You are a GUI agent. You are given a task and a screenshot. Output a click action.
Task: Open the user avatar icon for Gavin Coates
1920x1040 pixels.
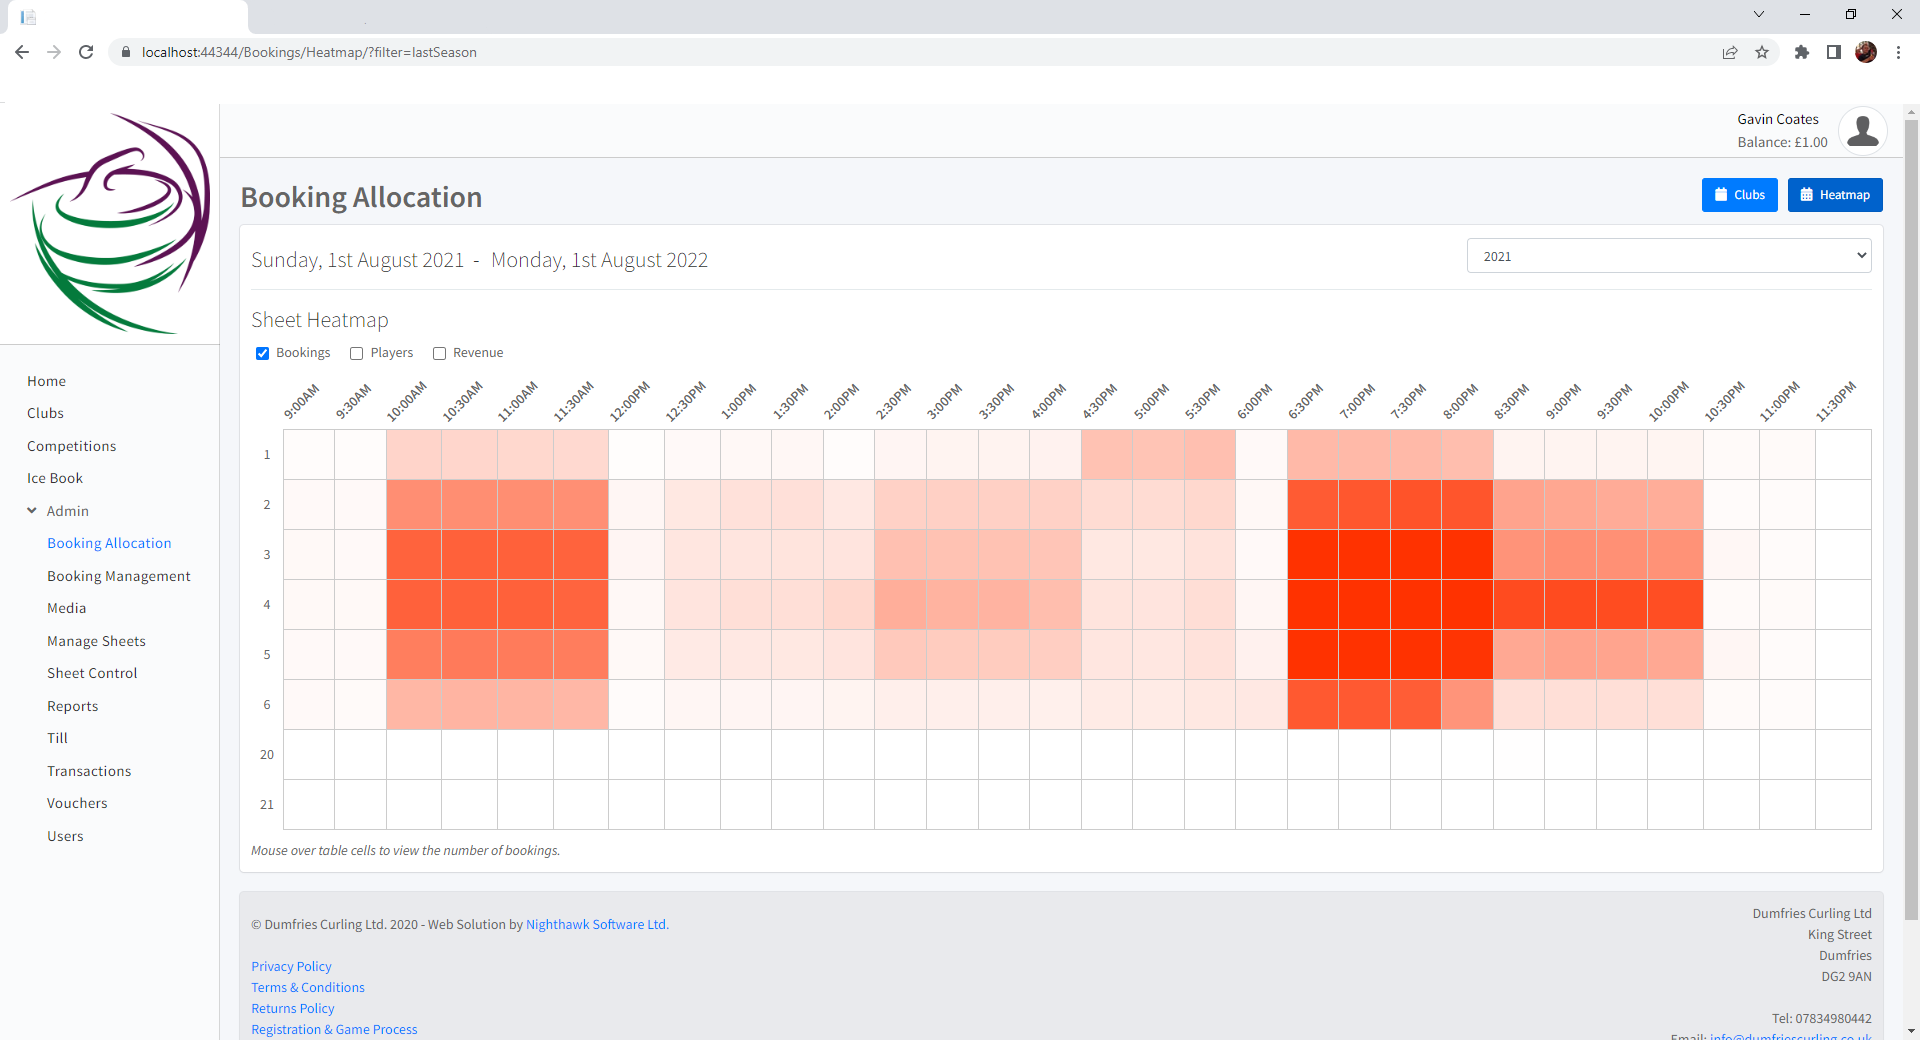pos(1862,131)
